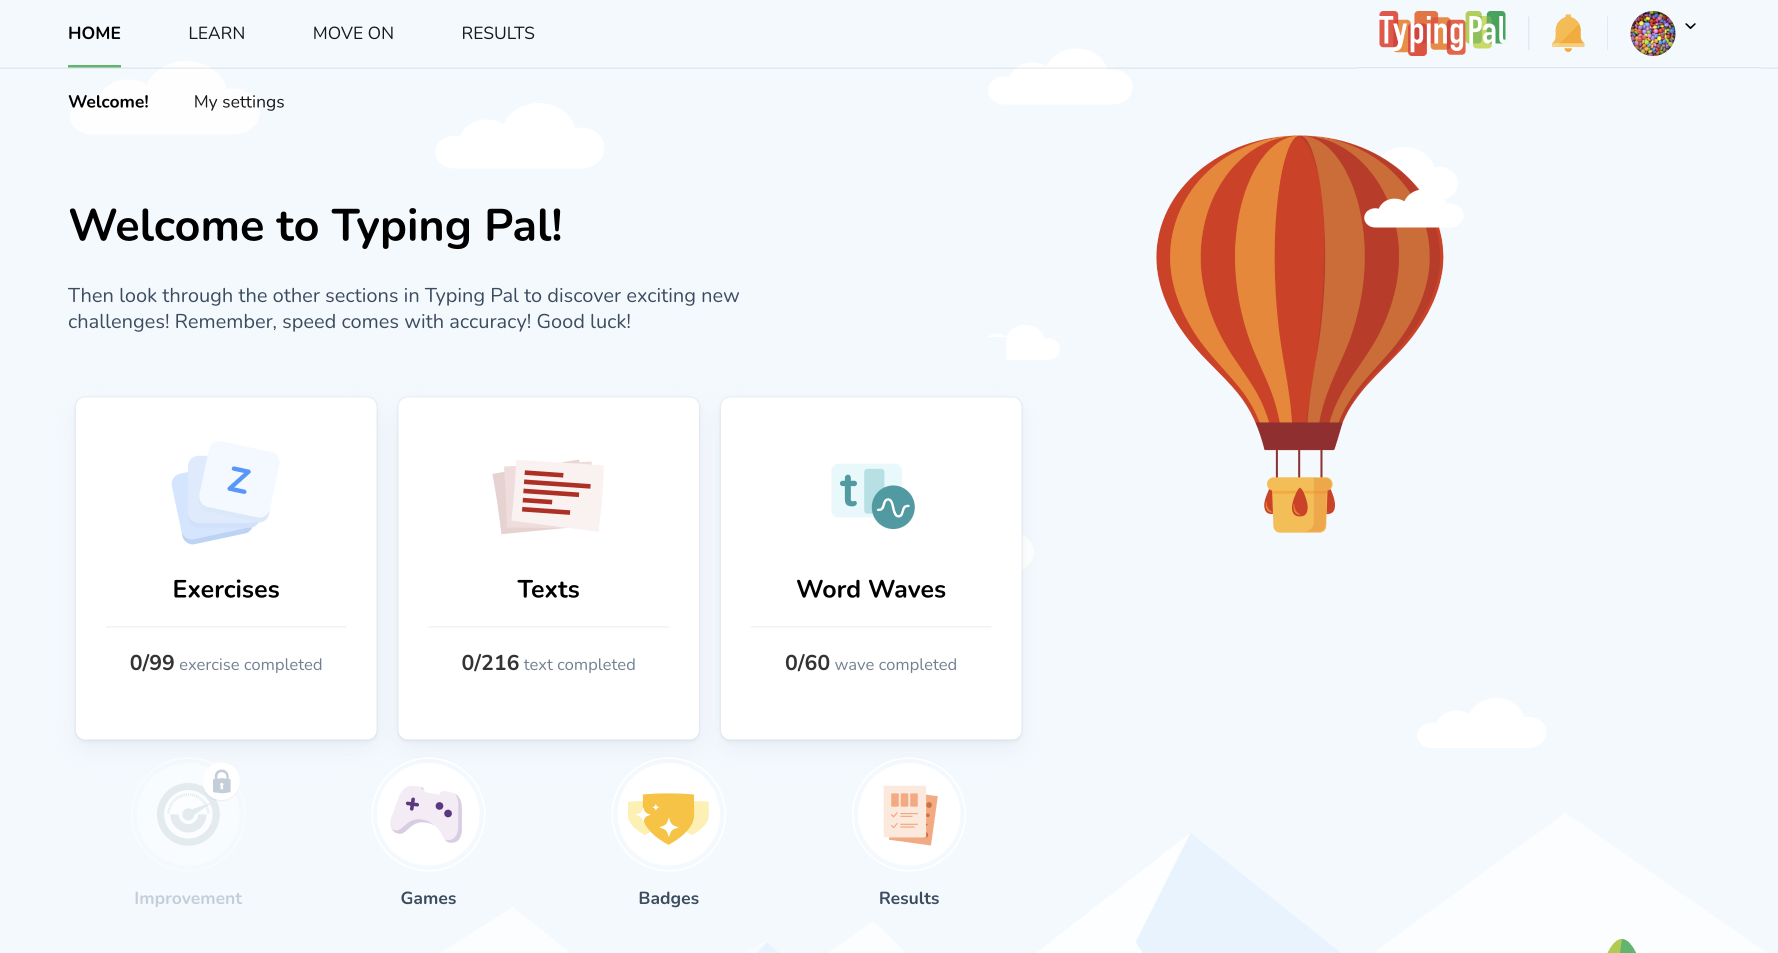This screenshot has height=953, width=1778.
Task: Open the Games controller icon
Action: [428, 814]
